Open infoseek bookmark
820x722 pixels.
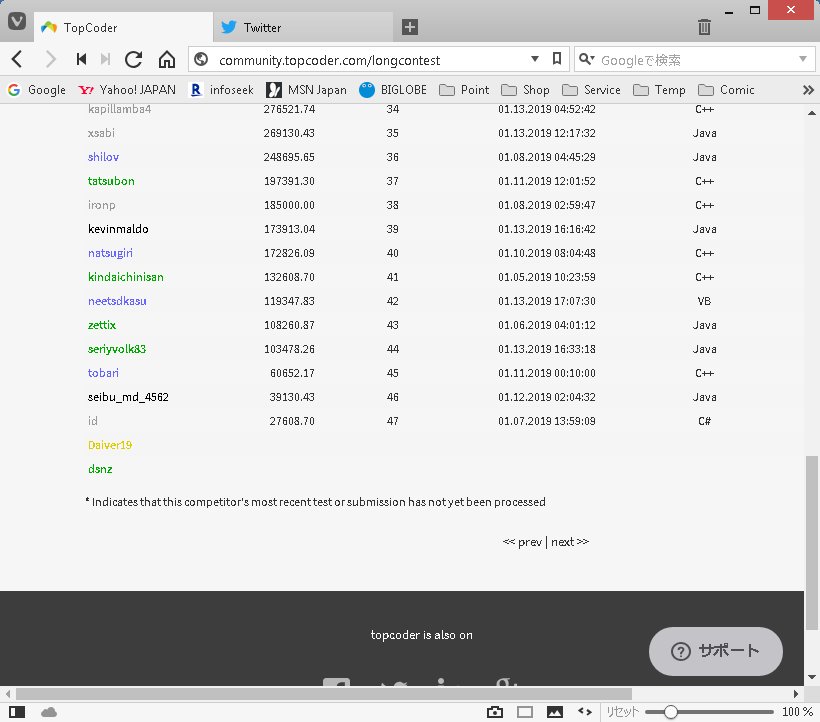tap(222, 90)
